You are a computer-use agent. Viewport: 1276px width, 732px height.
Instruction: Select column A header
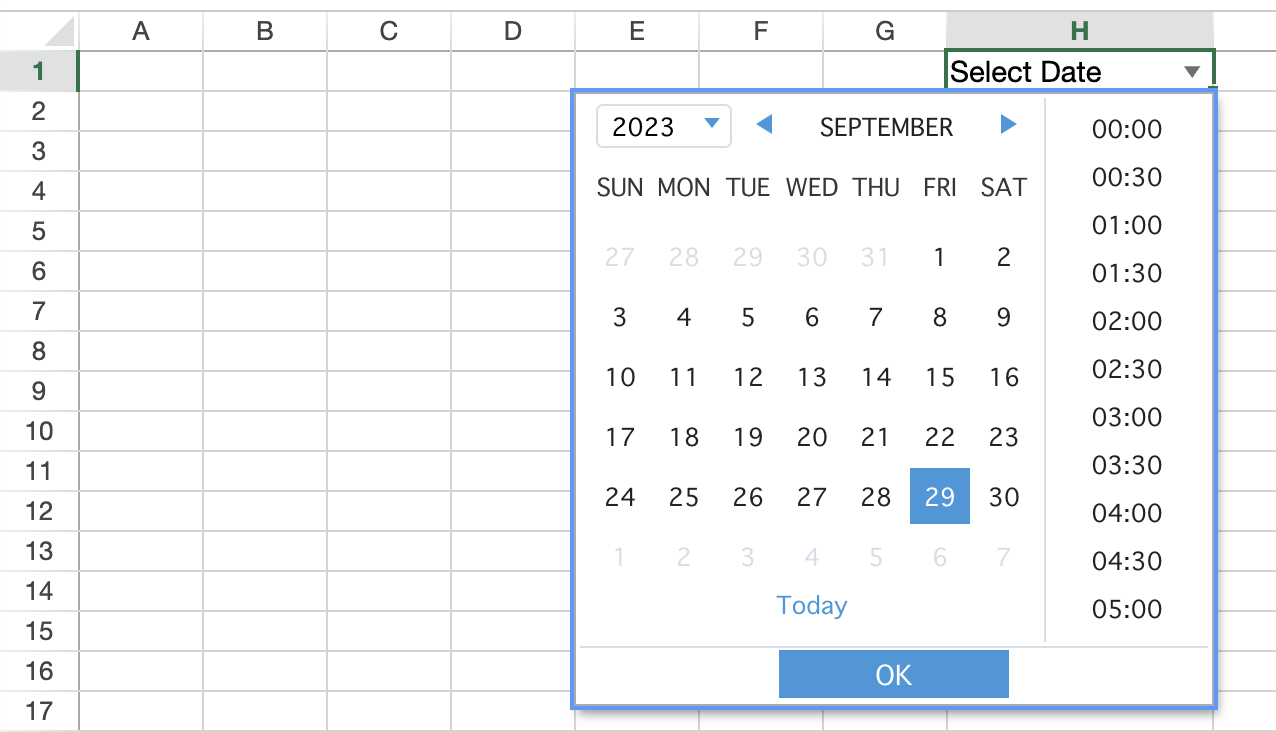pyautogui.click(x=141, y=31)
